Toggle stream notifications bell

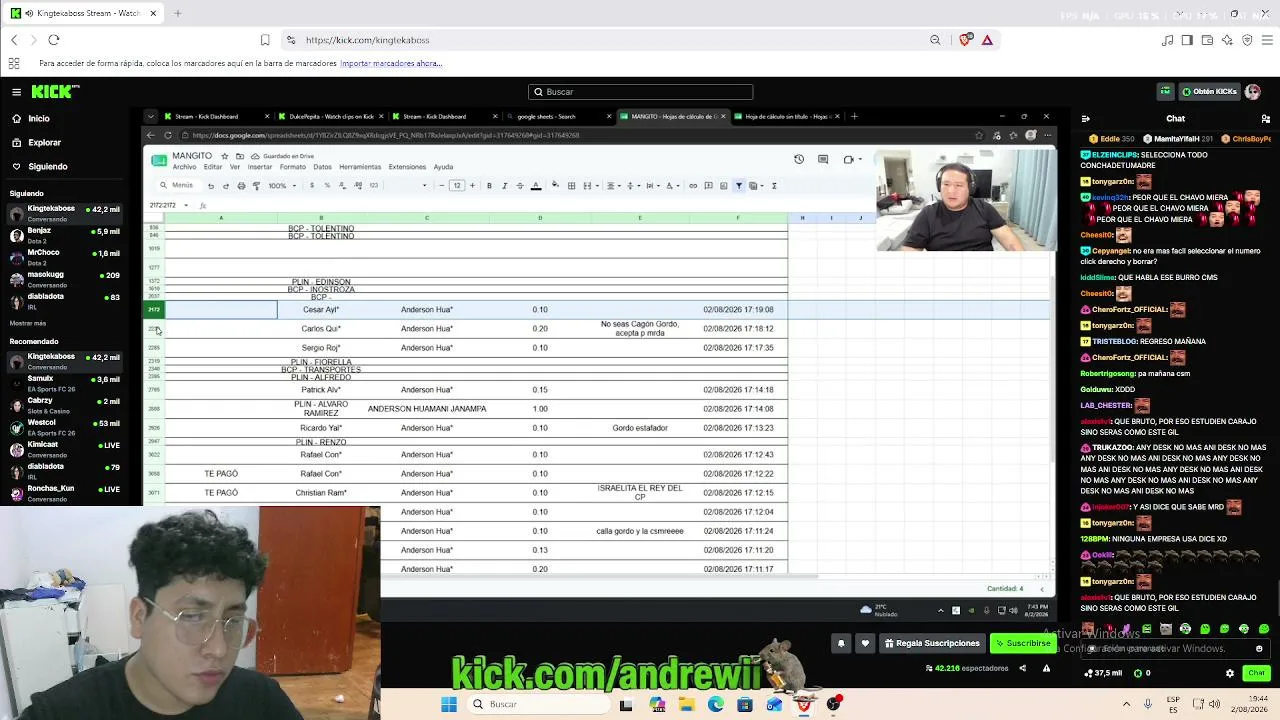tap(841, 644)
